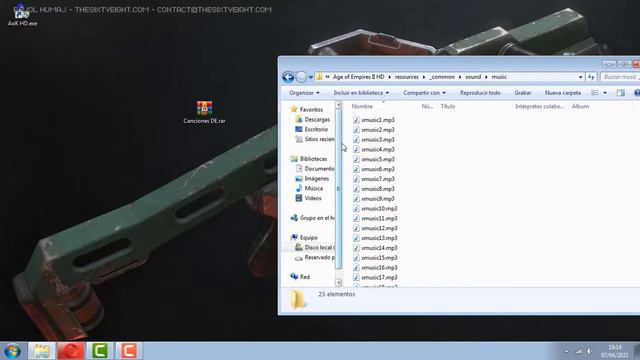Image resolution: width=640 pixels, height=360 pixels.
Task: Open the Organizar menu
Action: click(x=304, y=93)
